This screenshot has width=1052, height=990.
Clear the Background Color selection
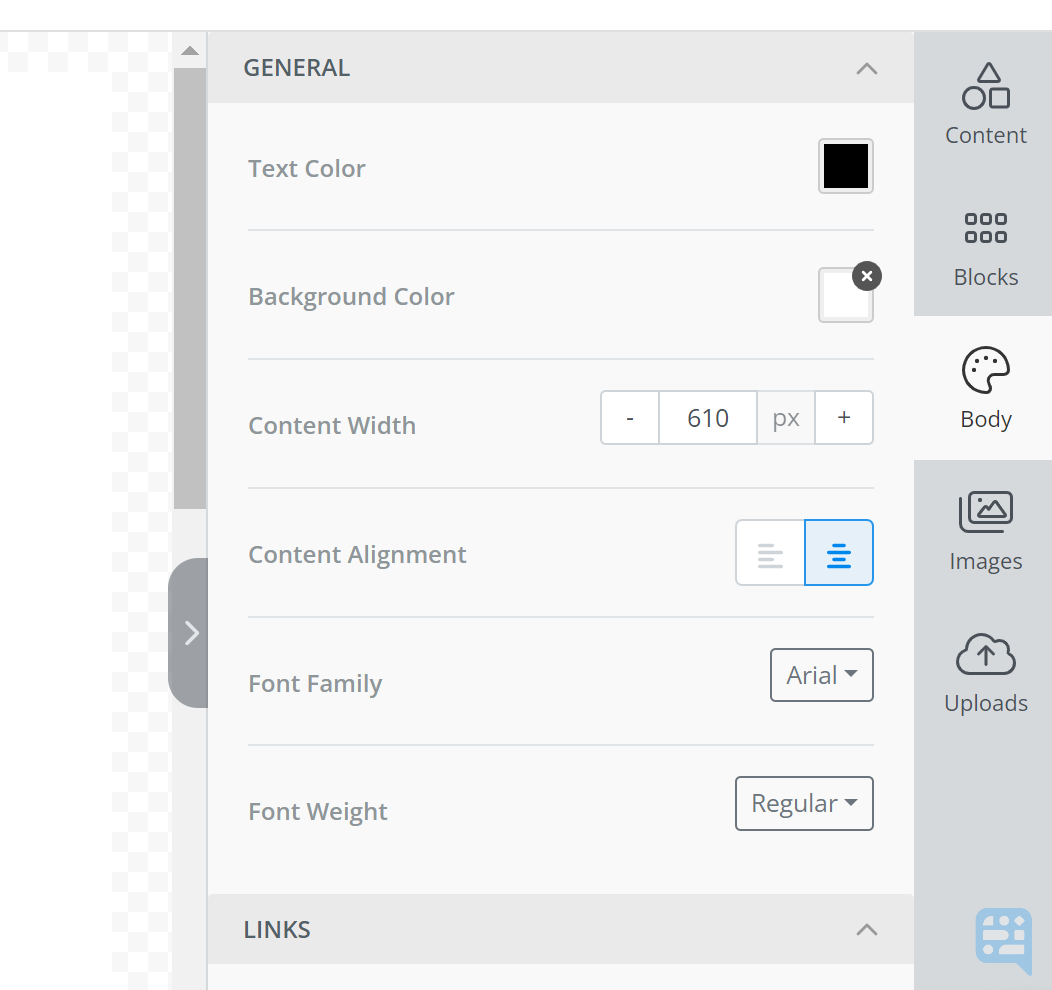tap(867, 276)
